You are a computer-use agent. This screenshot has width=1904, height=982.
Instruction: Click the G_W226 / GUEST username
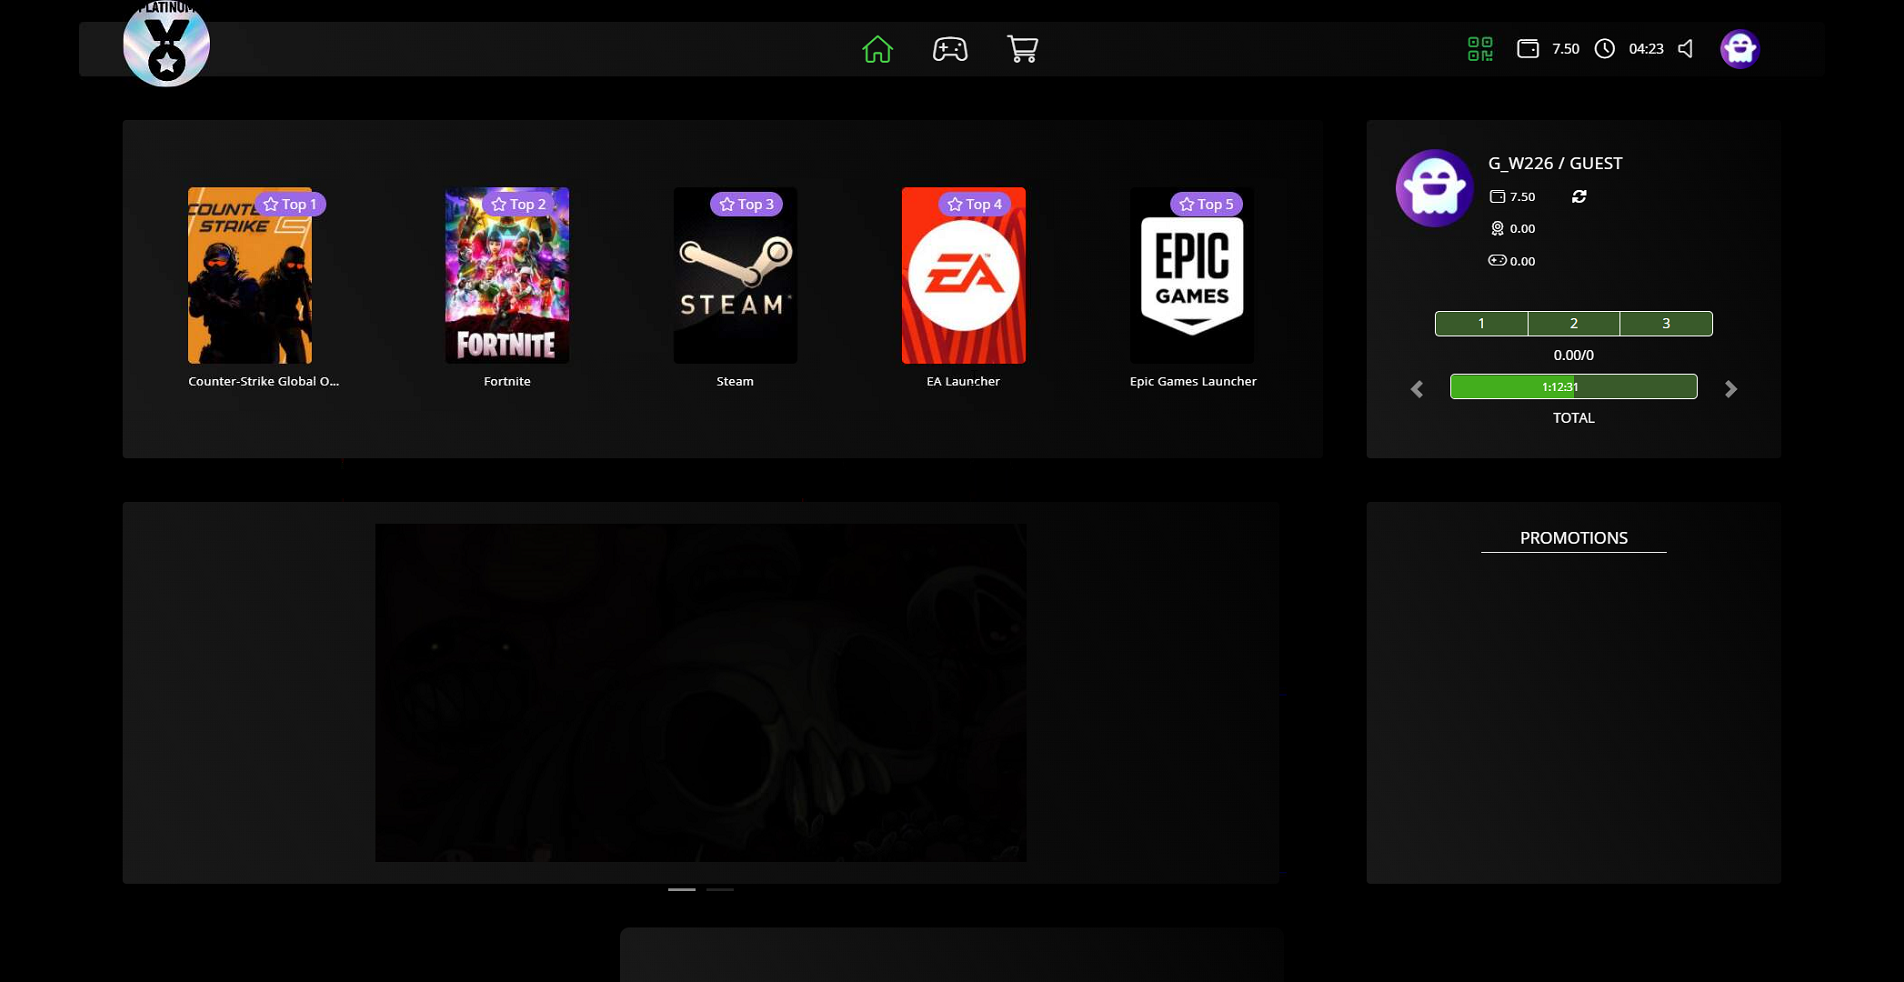coord(1555,163)
